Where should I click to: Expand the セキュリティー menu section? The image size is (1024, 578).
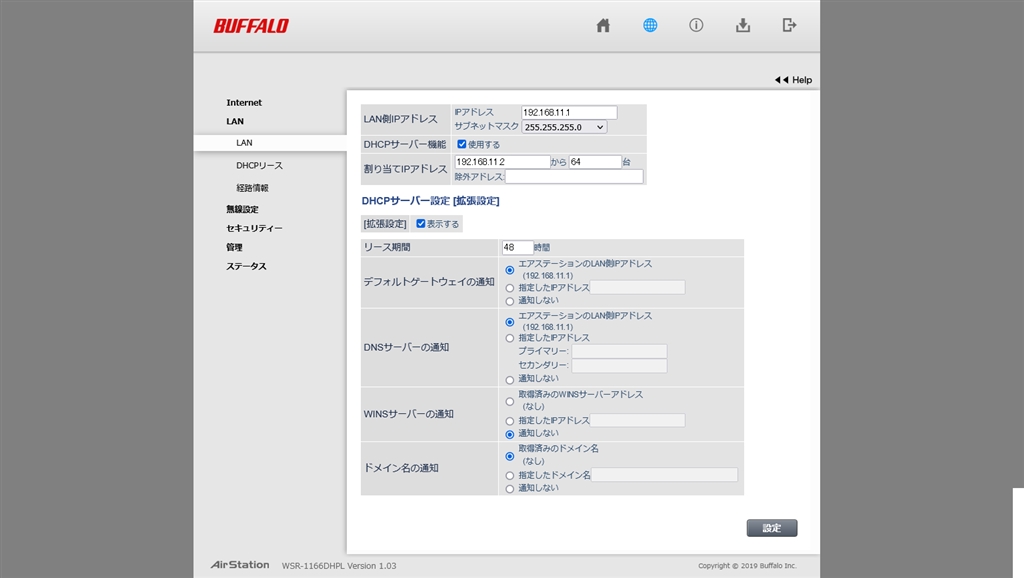(254, 228)
